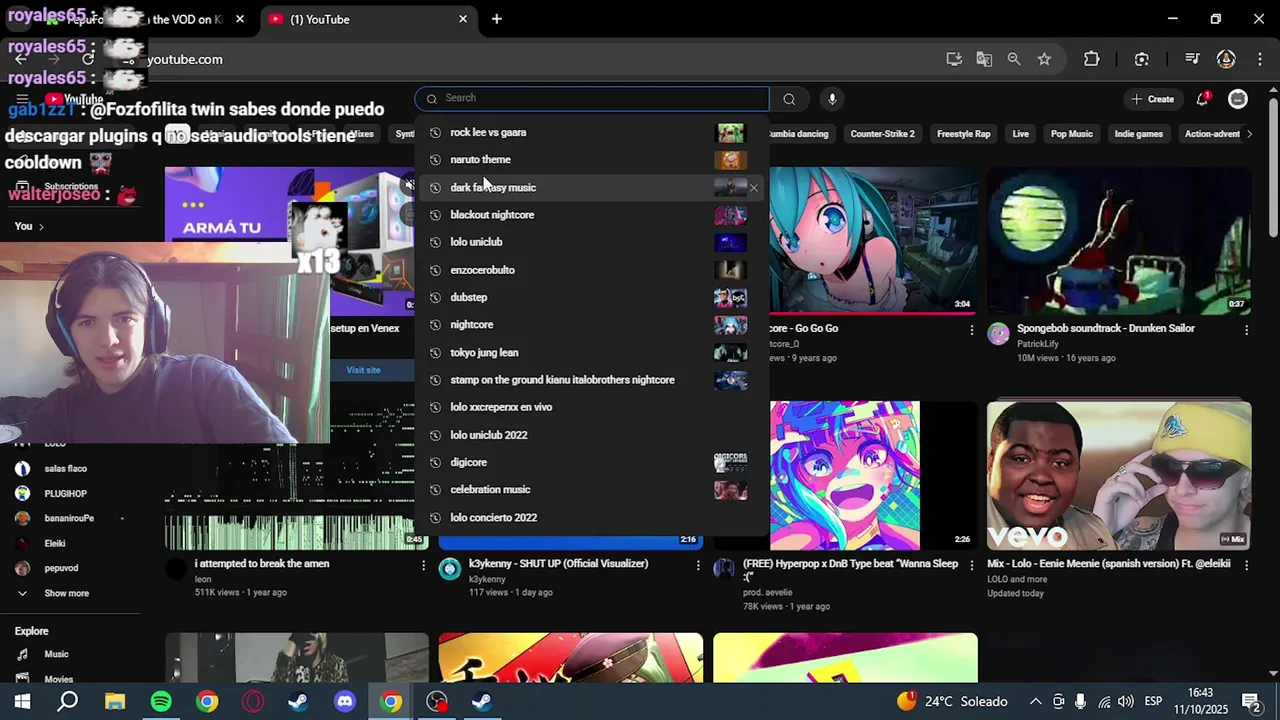This screenshot has height=720, width=1280.
Task: Open the 'You' sidebar section
Action: point(29,226)
